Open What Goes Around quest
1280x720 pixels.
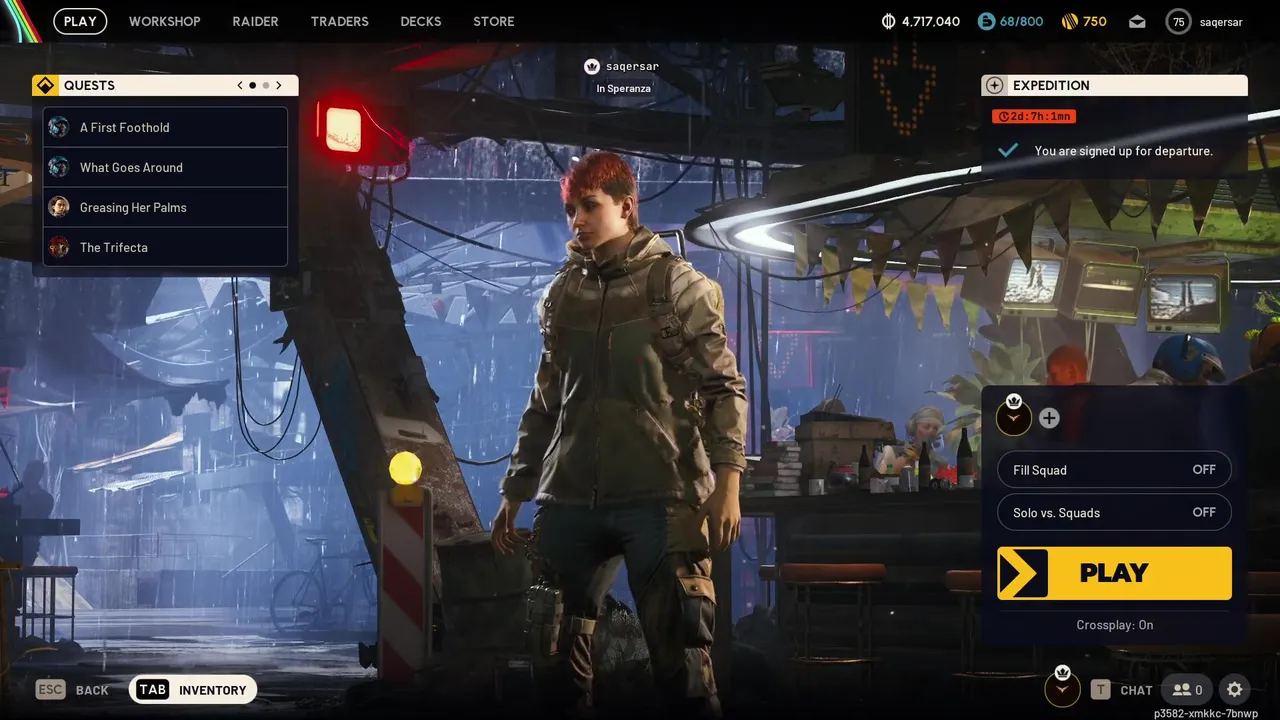(165, 167)
